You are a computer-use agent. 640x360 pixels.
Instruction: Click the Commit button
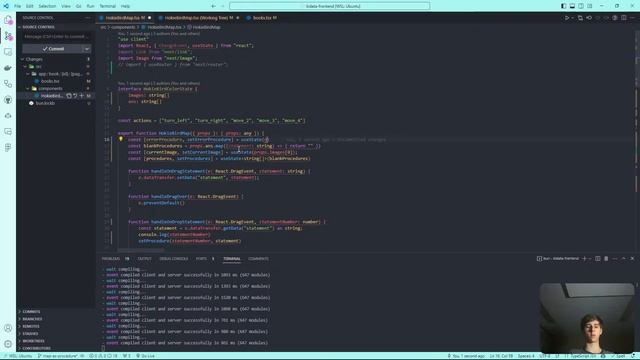(x=53, y=49)
